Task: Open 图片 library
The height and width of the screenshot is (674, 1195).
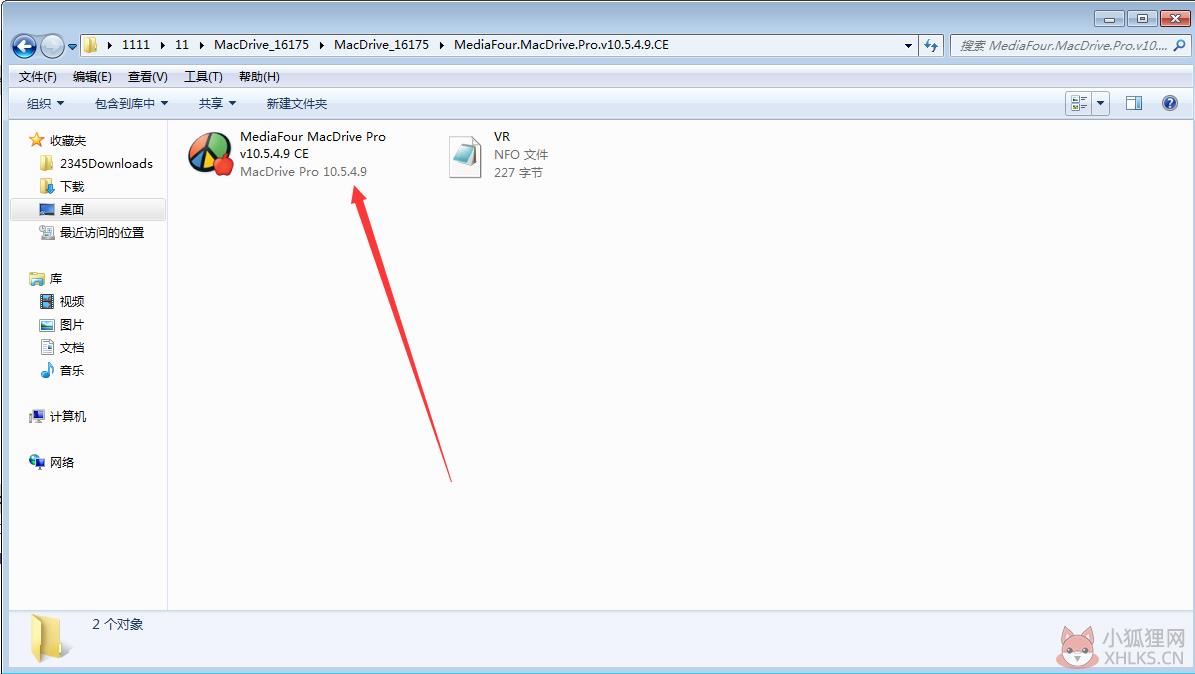Action: tap(72, 324)
